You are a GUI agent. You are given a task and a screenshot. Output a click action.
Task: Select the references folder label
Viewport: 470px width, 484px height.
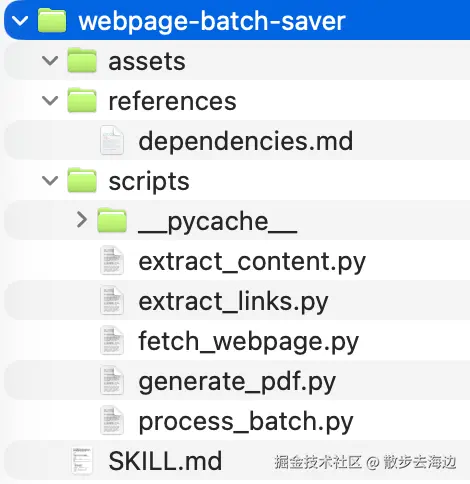pyautogui.click(x=172, y=101)
